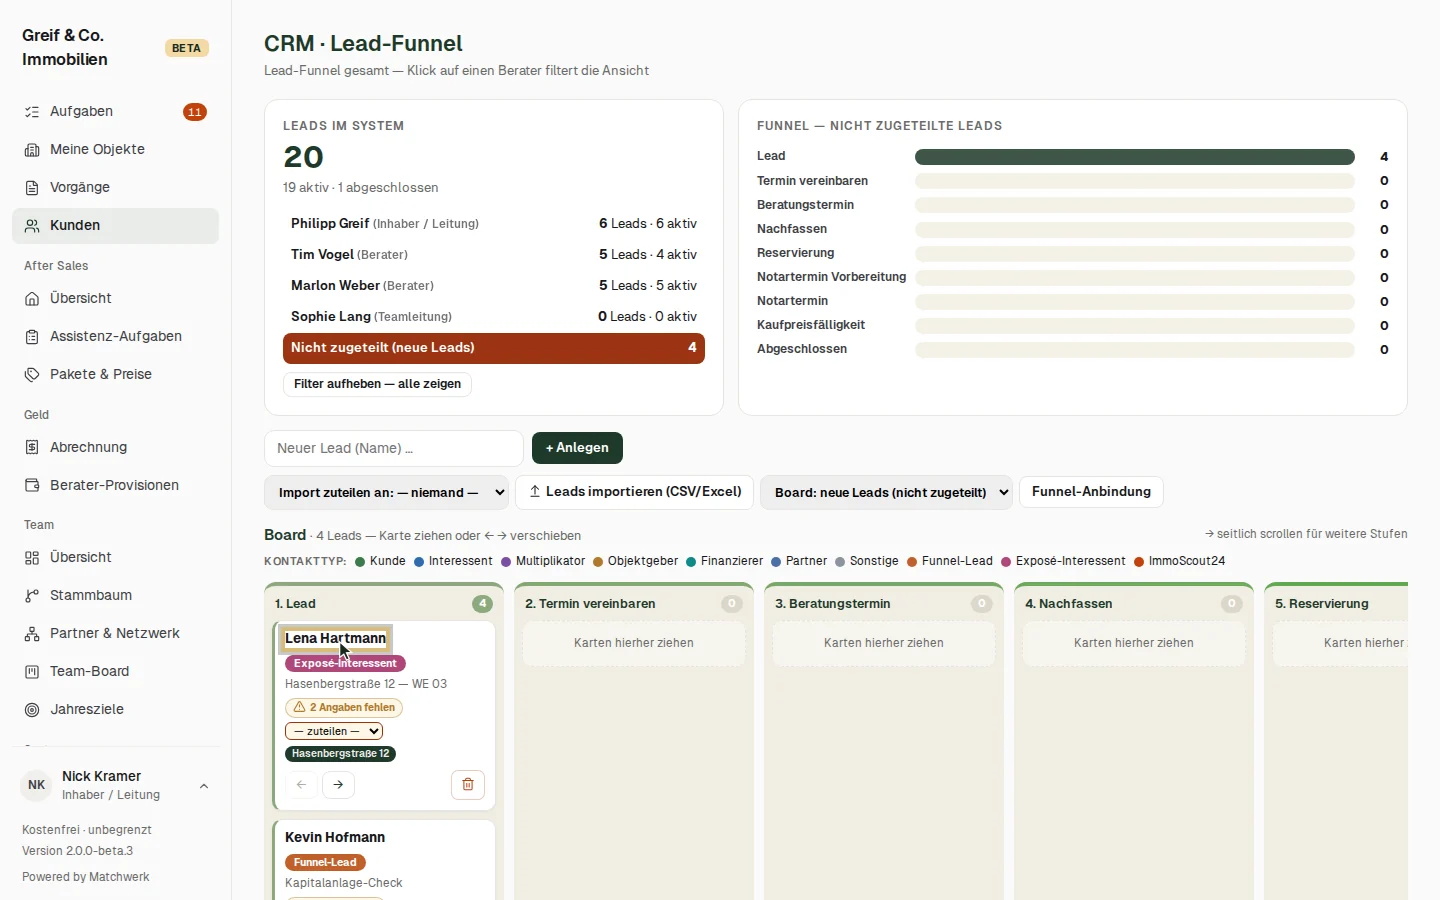The image size is (1440, 900).
Task: Click the Berater-Provisionen wallet icon
Action: tap(32, 486)
